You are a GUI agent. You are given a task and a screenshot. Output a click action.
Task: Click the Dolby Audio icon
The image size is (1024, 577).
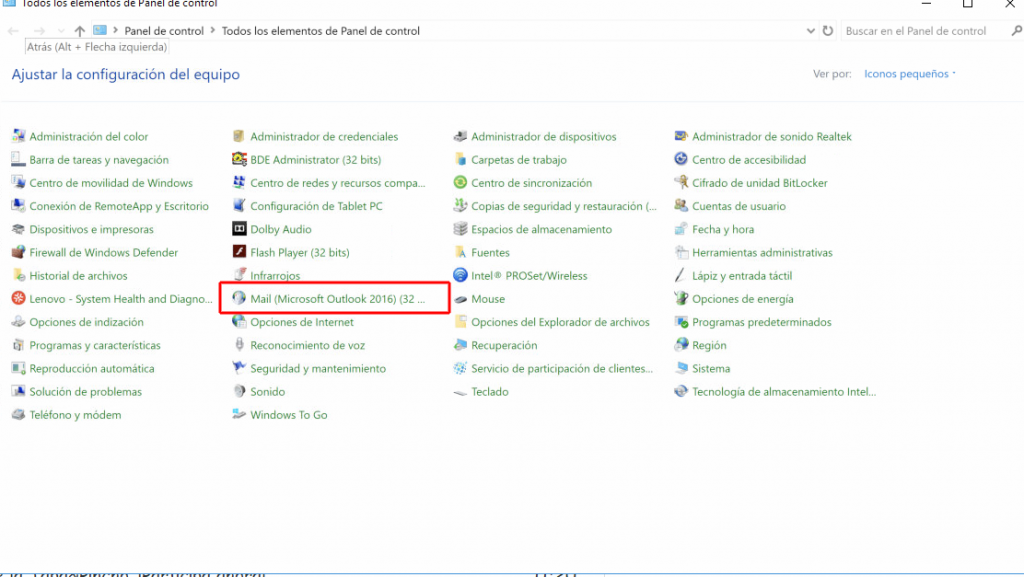(x=239, y=228)
